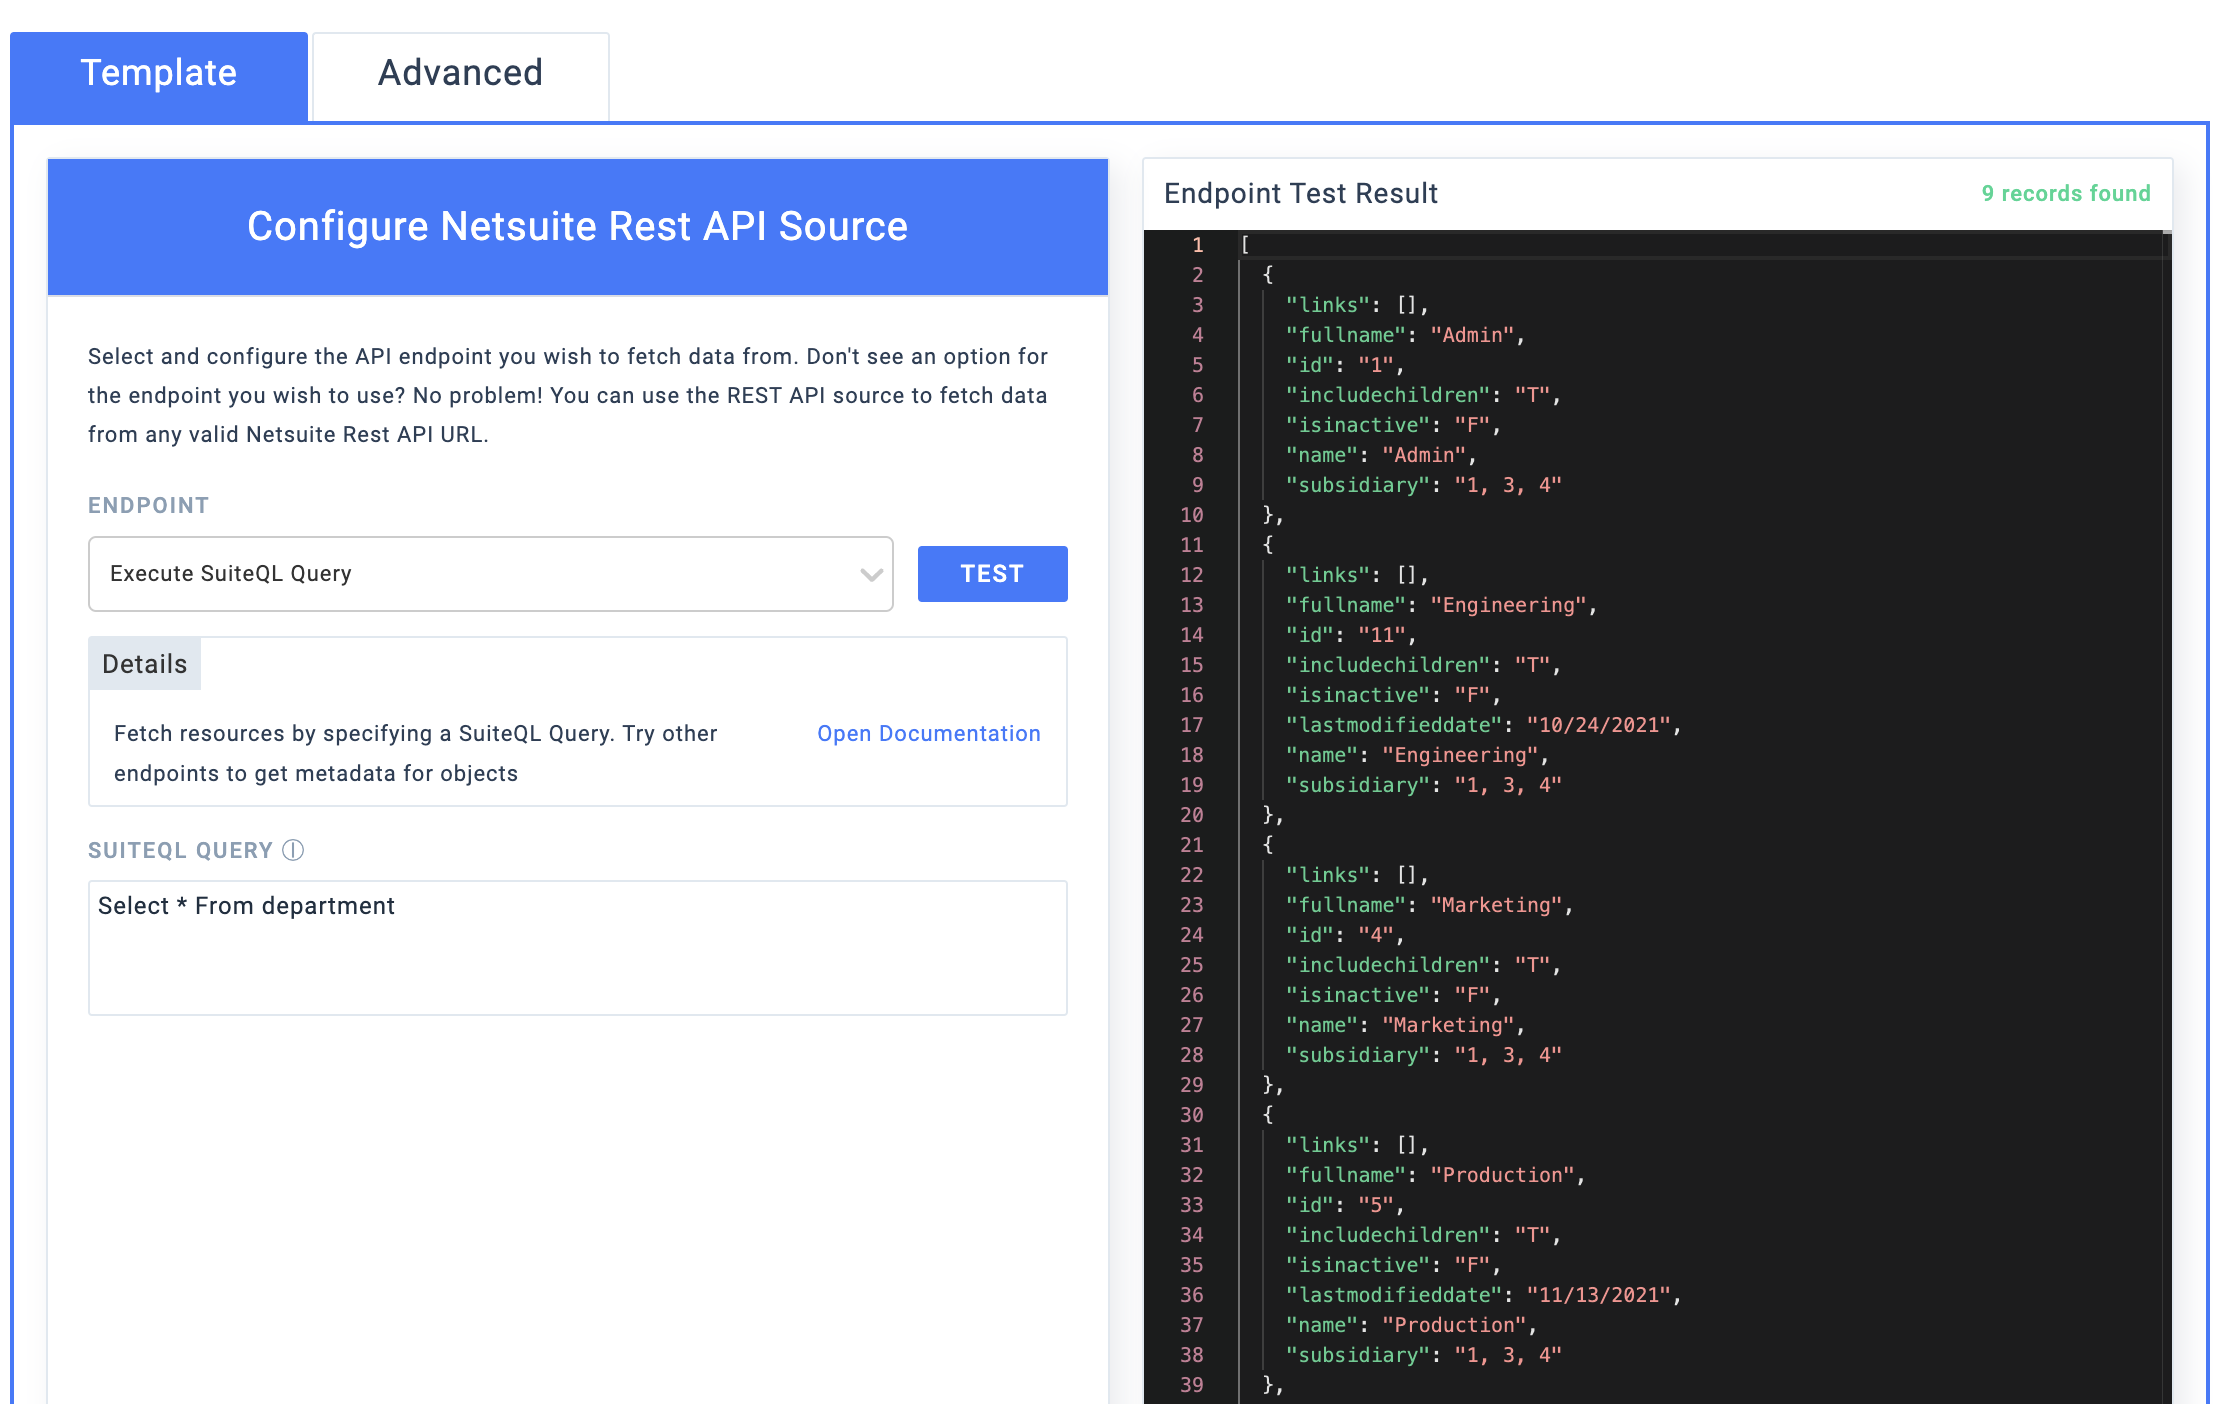The width and height of the screenshot is (2236, 1404).
Task: Click the SUITEQL QUERY label
Action: click(x=180, y=851)
